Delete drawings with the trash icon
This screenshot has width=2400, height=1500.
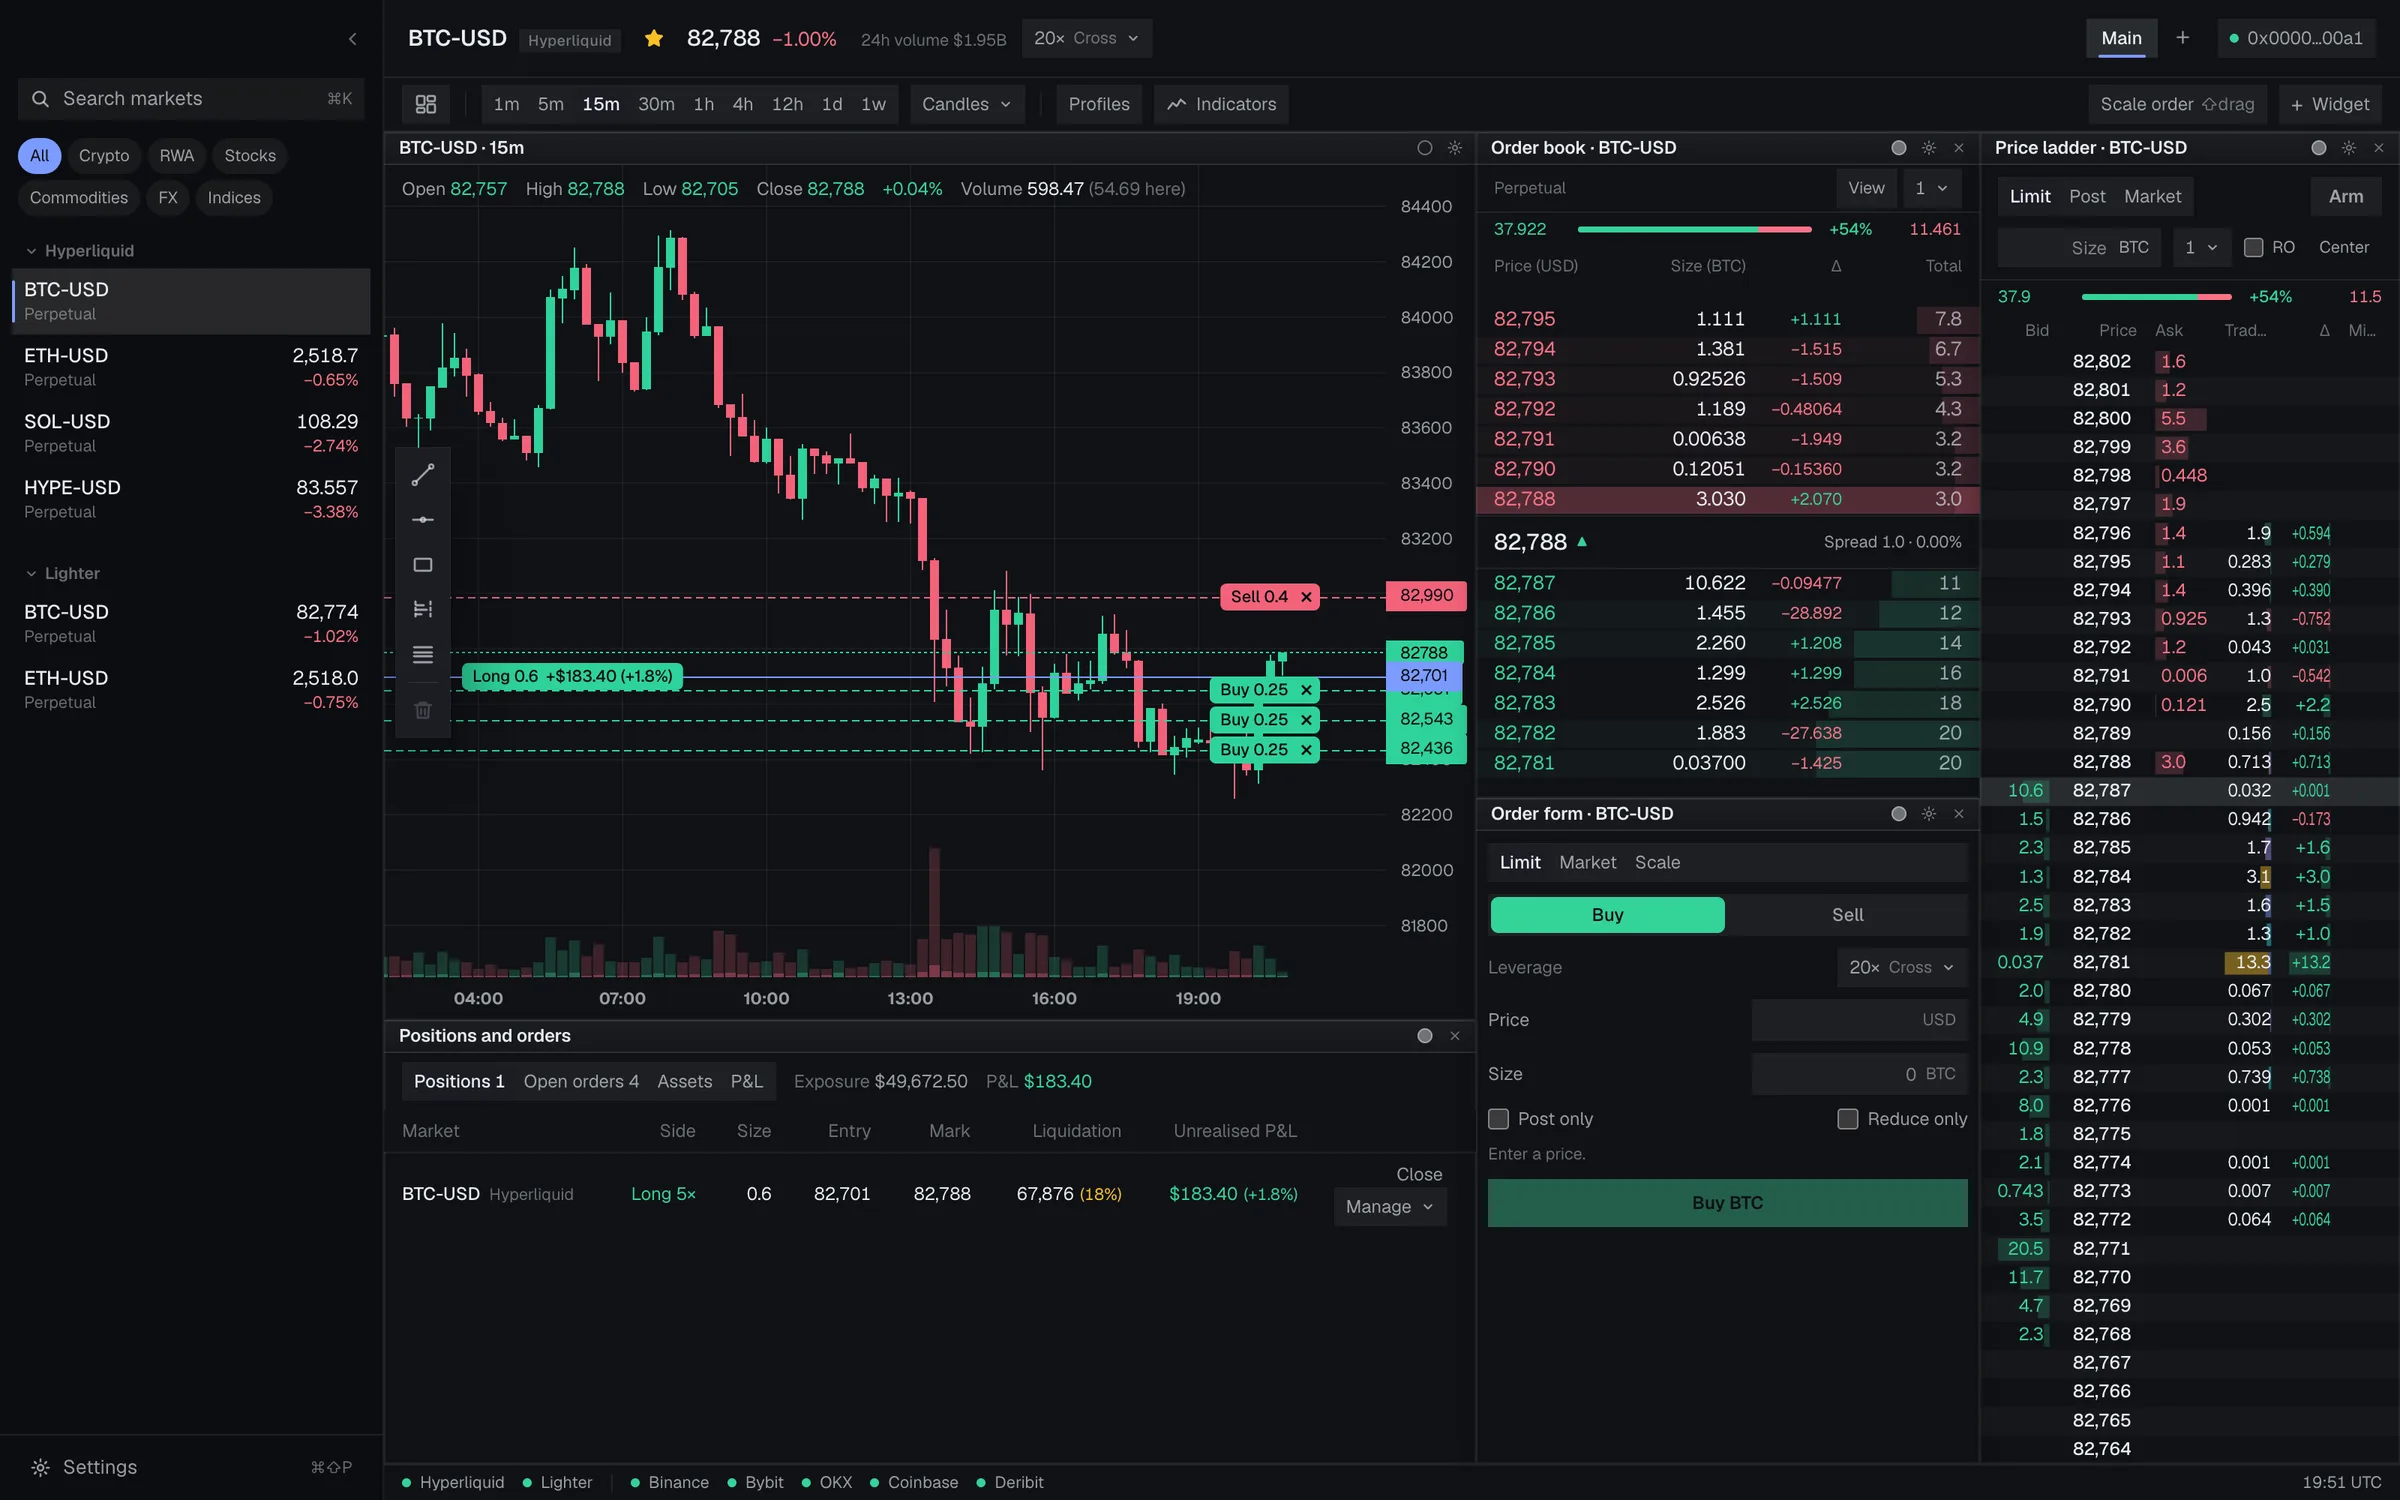tap(423, 710)
